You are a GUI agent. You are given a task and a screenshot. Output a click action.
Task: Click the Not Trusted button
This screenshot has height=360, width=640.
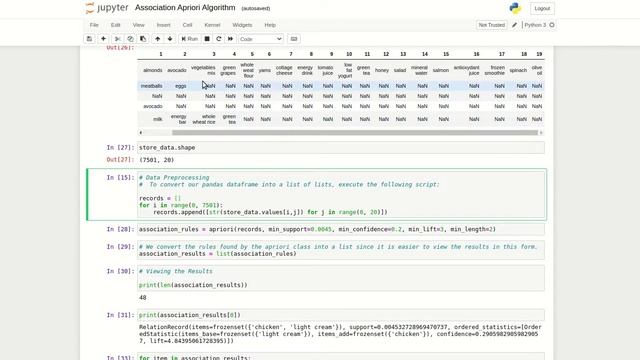491,25
